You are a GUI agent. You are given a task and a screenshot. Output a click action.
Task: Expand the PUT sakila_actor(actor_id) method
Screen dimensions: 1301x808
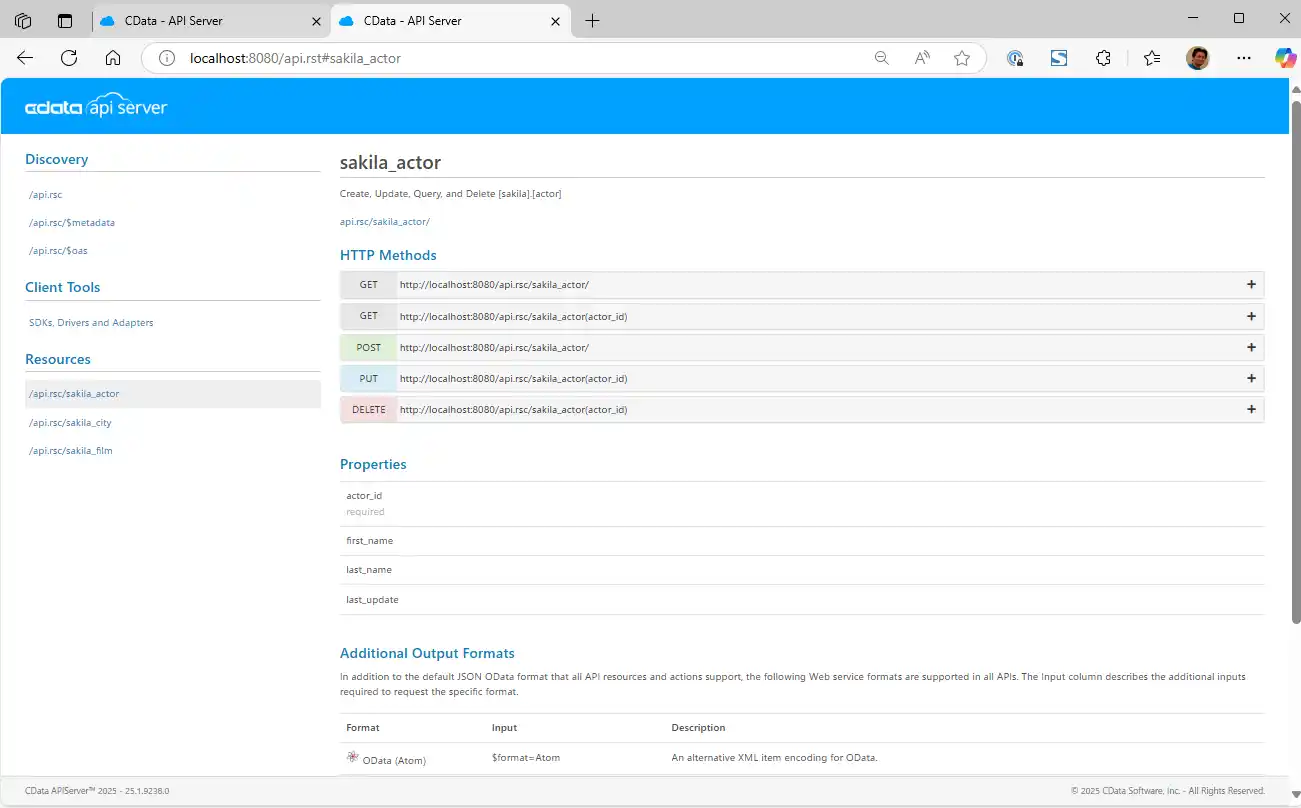tap(1250, 379)
